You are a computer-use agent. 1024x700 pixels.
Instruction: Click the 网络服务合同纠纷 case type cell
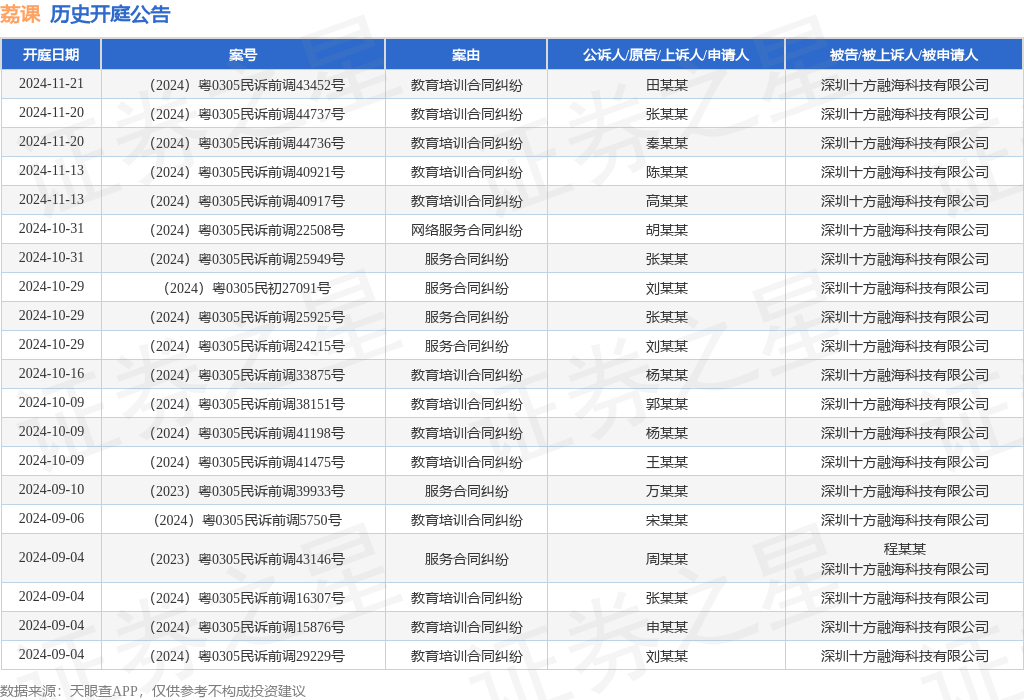466,229
